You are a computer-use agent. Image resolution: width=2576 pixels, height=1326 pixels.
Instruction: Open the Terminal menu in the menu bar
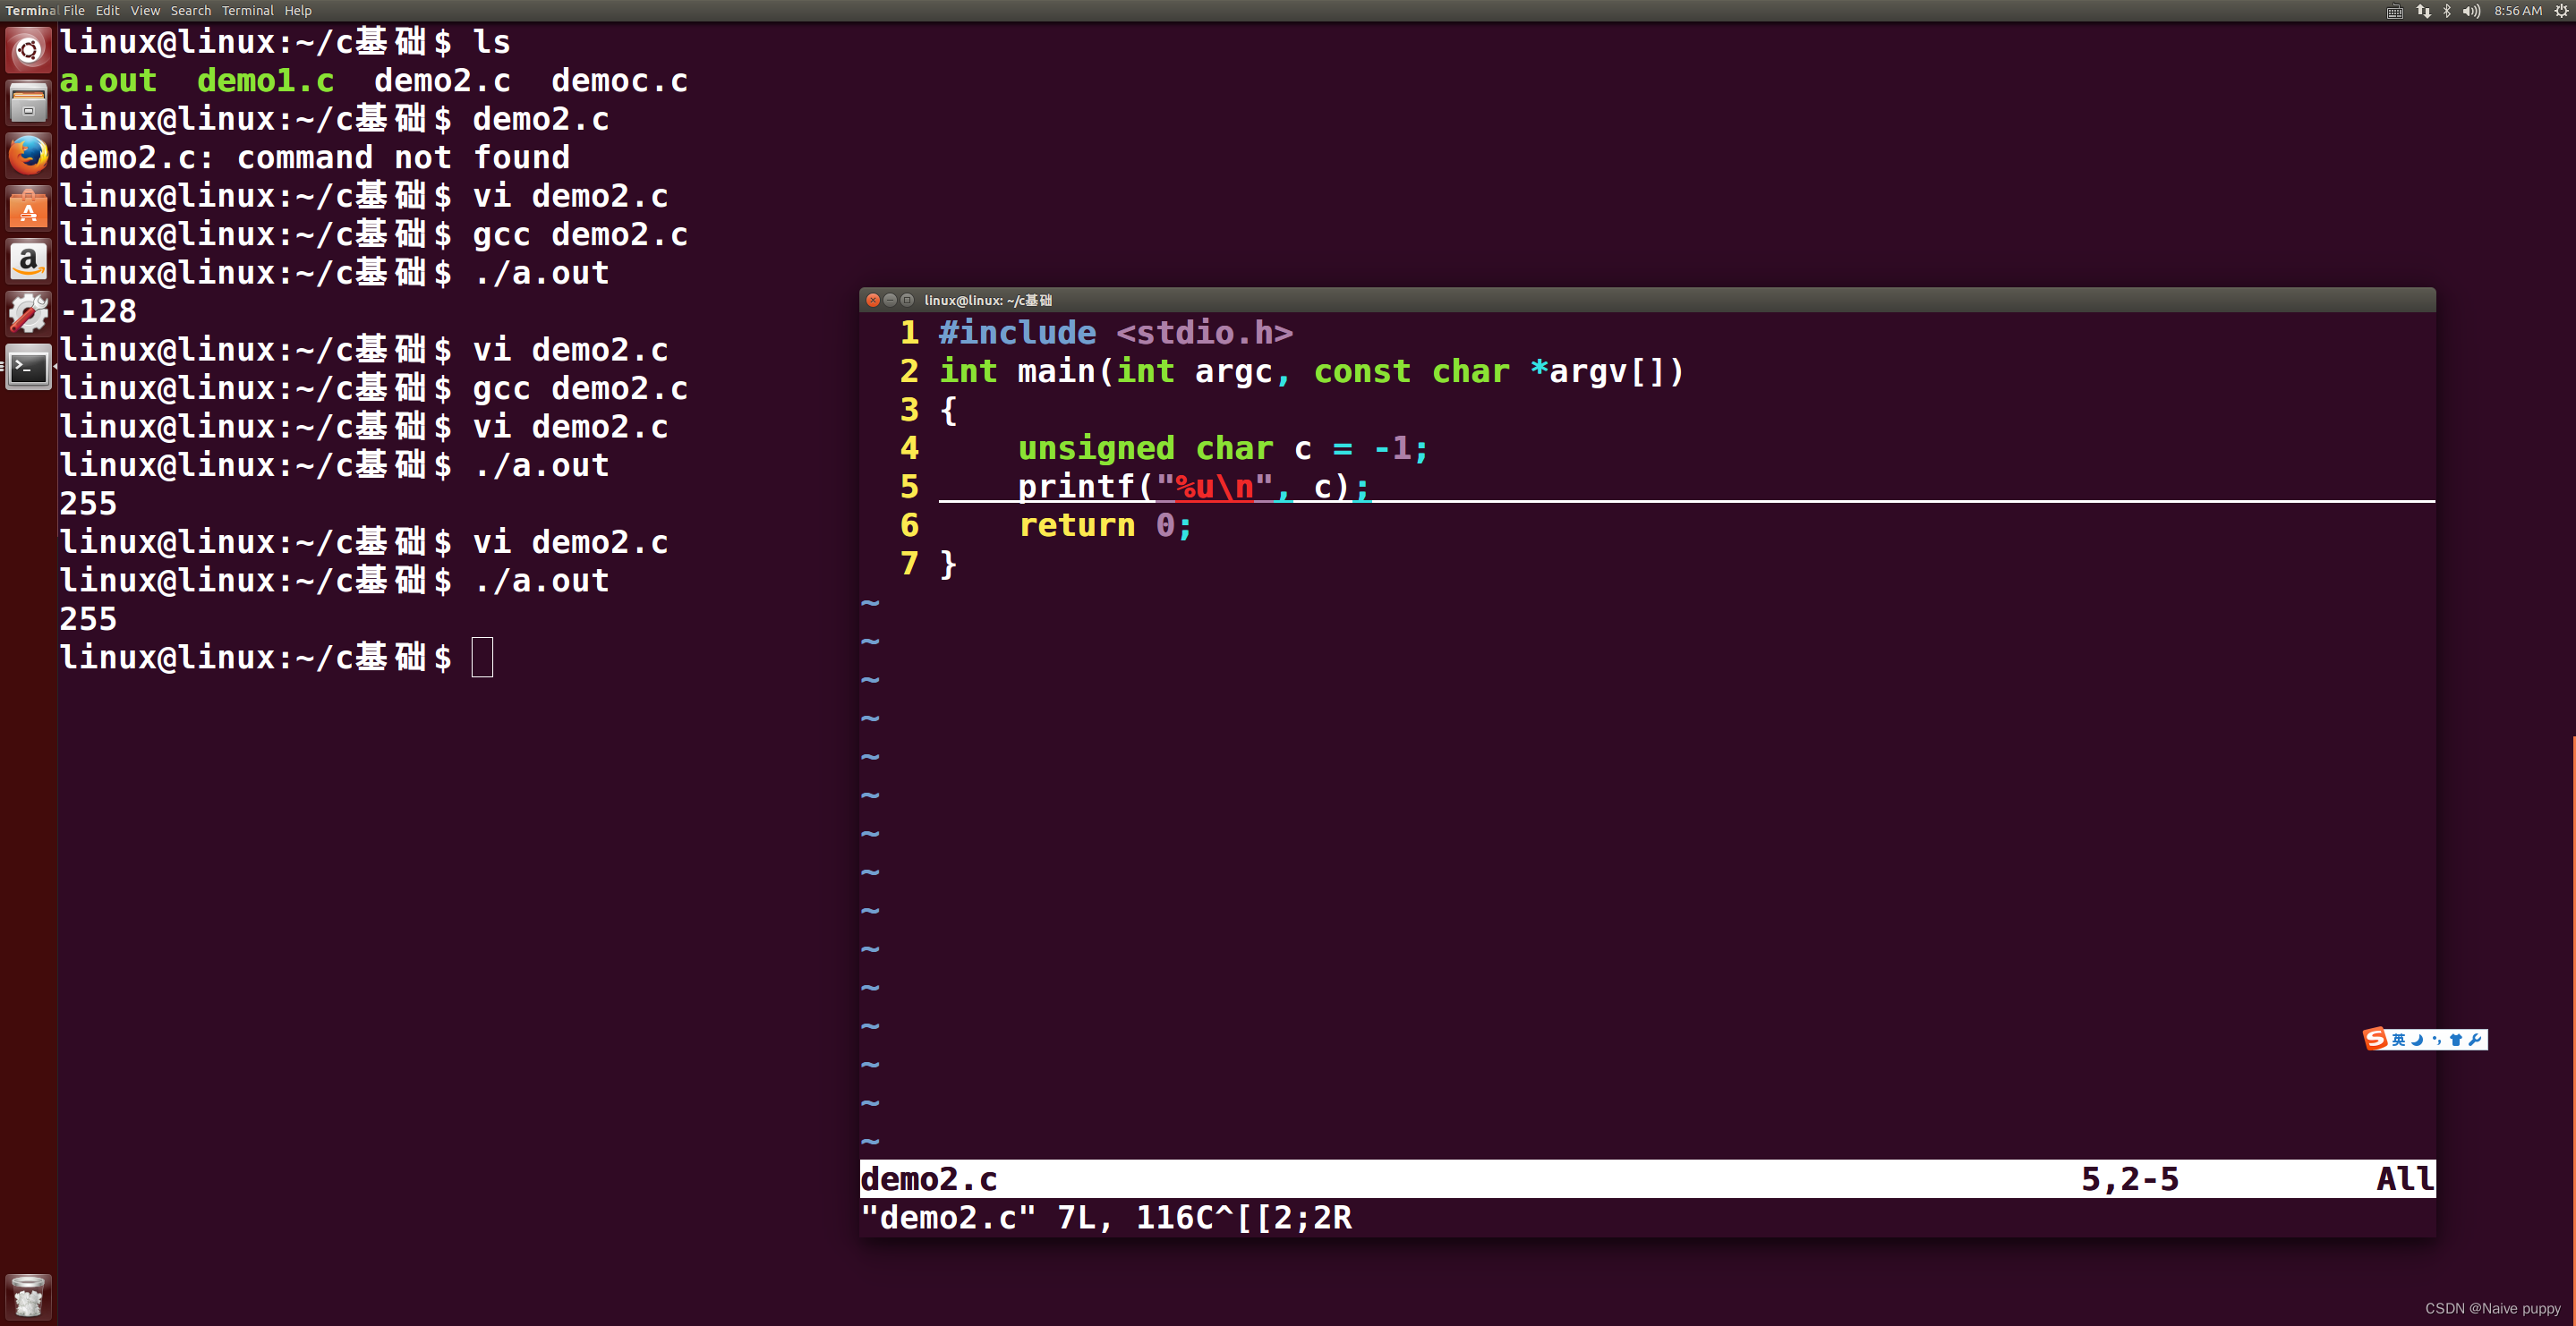[247, 10]
